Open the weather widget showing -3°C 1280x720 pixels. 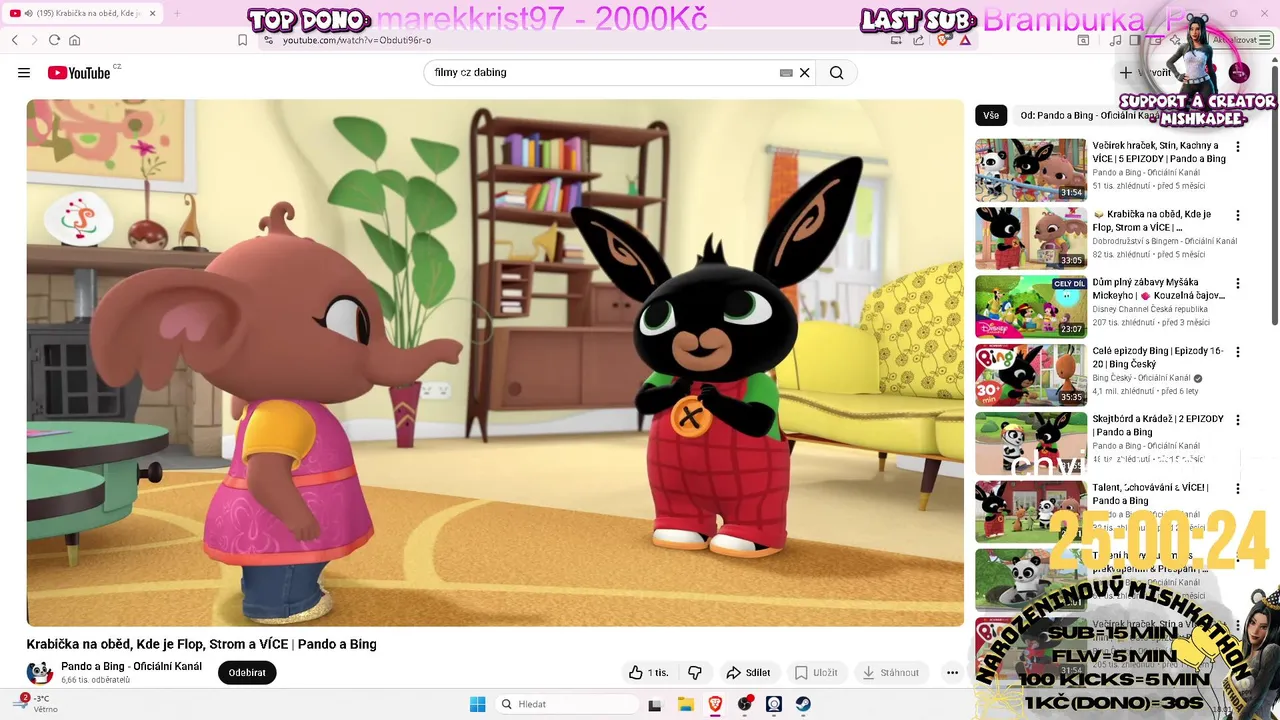[x=36, y=704]
